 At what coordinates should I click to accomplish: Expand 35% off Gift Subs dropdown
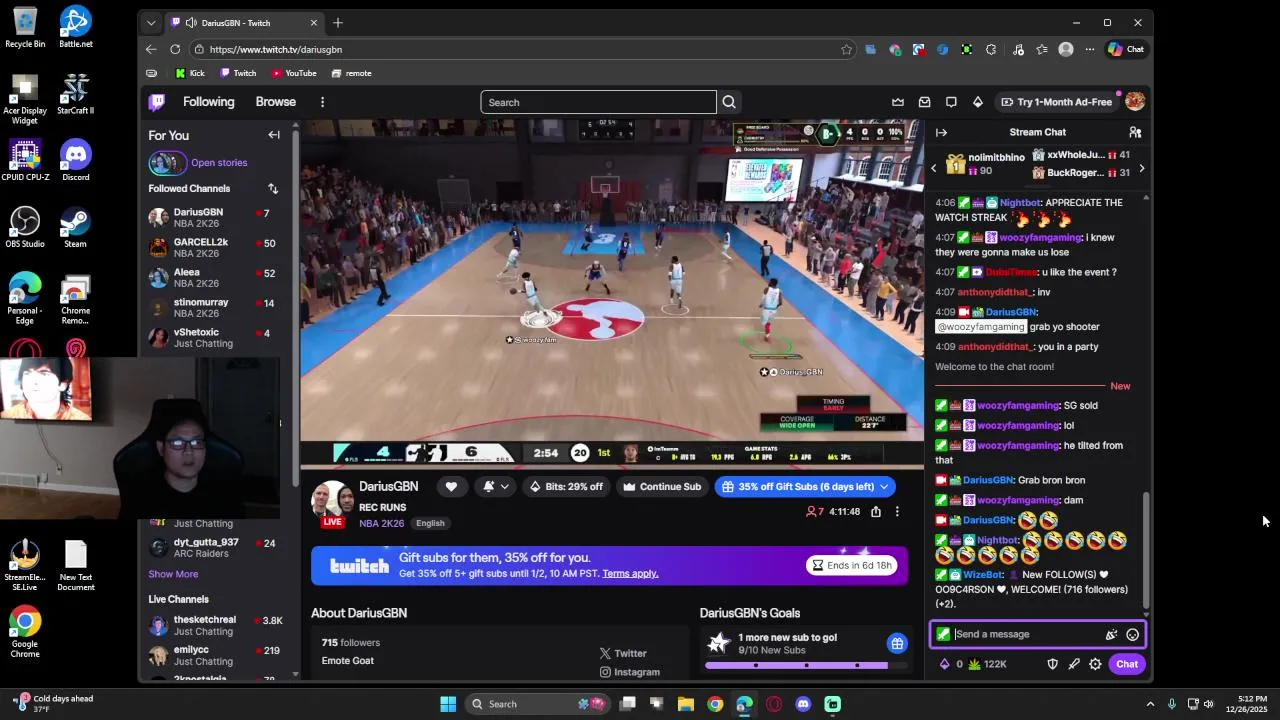(x=883, y=487)
